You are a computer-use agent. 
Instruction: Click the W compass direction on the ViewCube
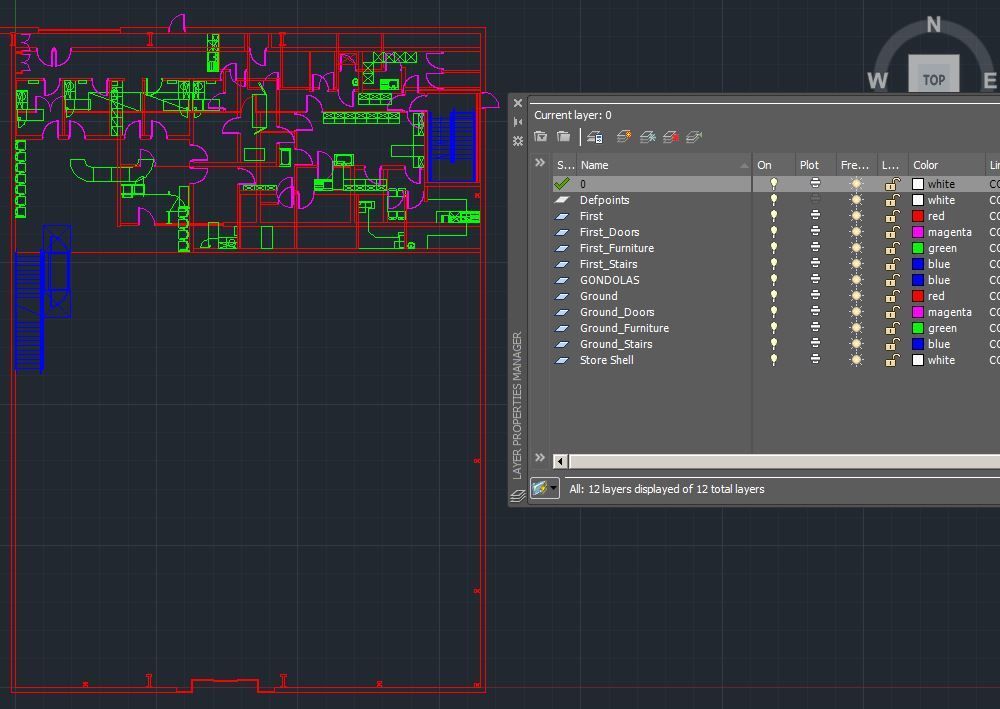878,80
